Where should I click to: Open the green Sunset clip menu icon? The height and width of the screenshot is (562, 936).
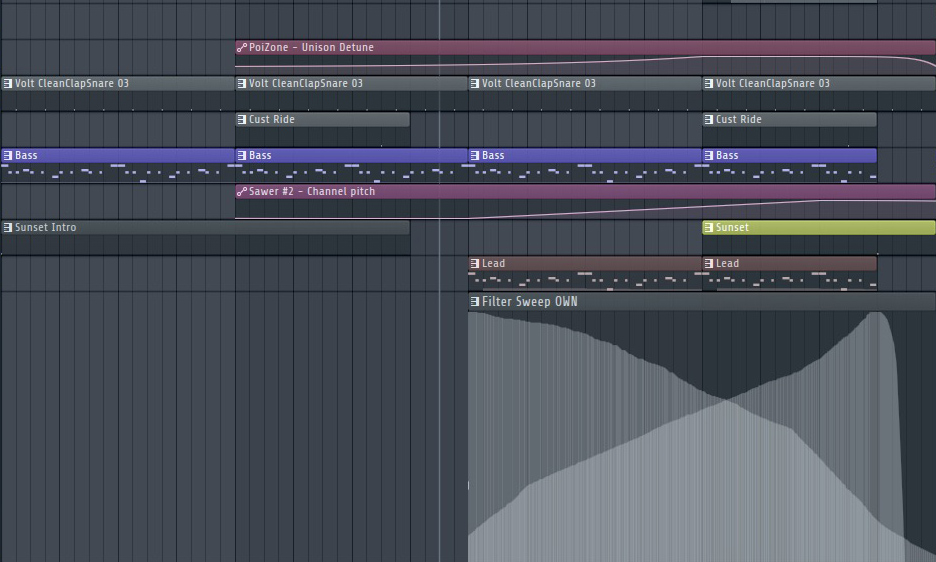point(709,228)
